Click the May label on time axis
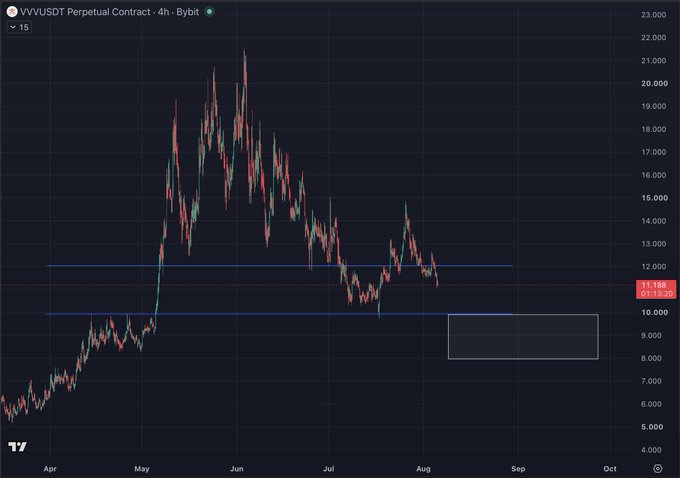This screenshot has height=478, width=680. 142,468
